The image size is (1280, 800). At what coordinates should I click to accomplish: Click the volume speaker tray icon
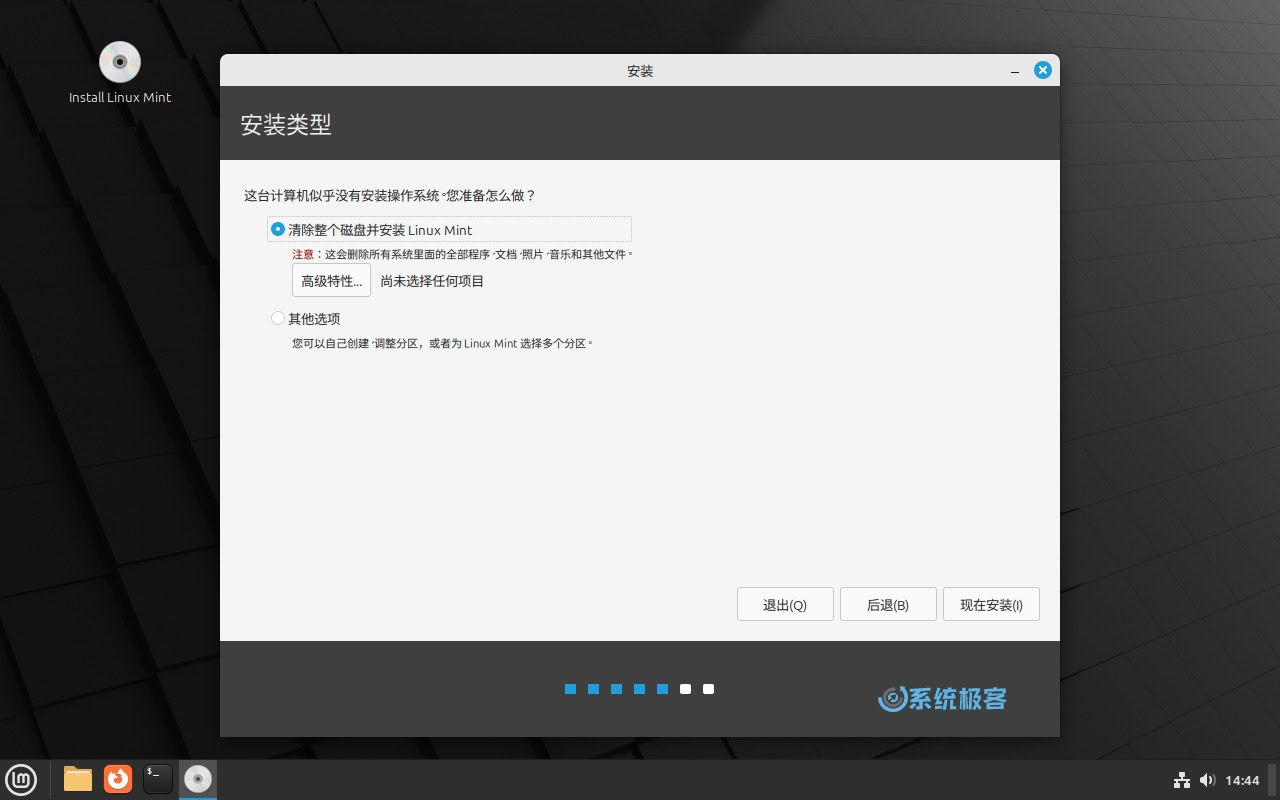click(1207, 780)
